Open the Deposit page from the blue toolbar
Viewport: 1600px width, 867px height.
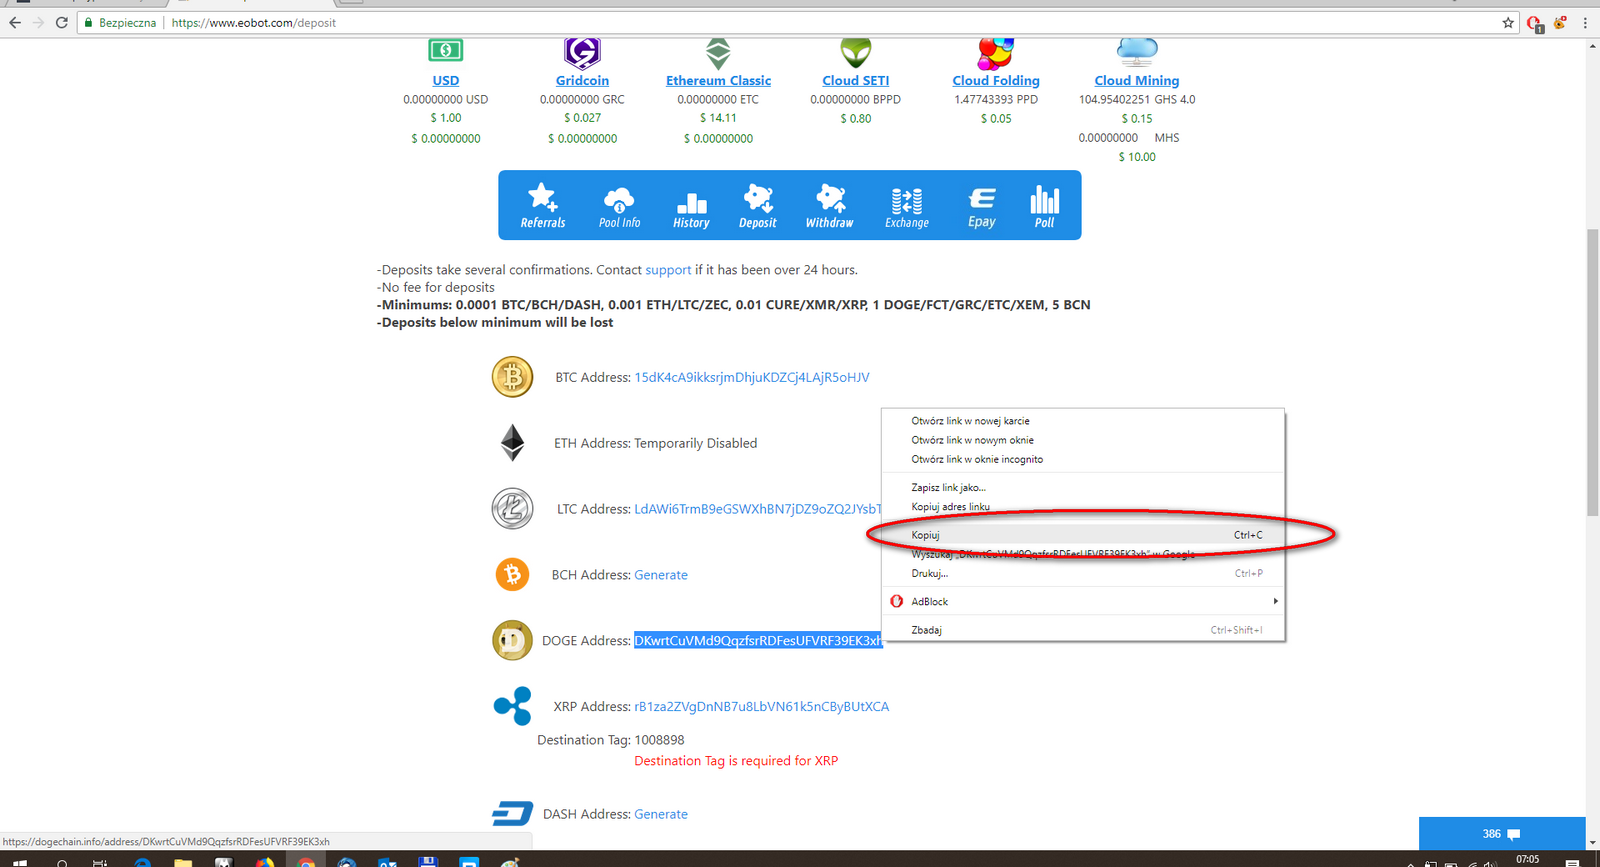point(758,206)
